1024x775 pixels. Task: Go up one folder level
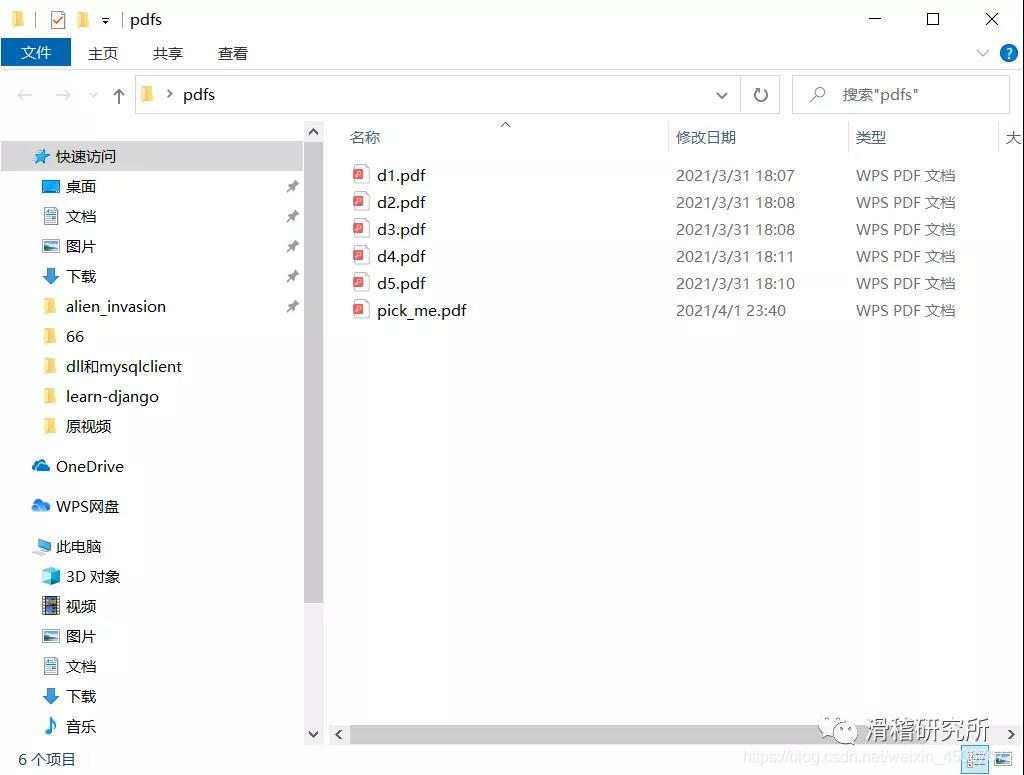[x=119, y=96]
